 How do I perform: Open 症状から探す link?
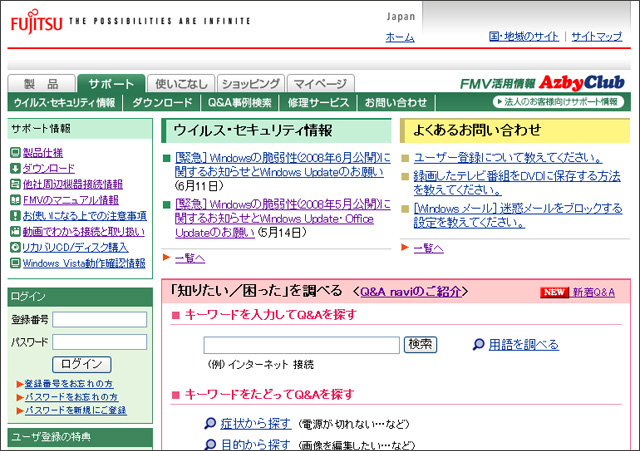pos(256,424)
